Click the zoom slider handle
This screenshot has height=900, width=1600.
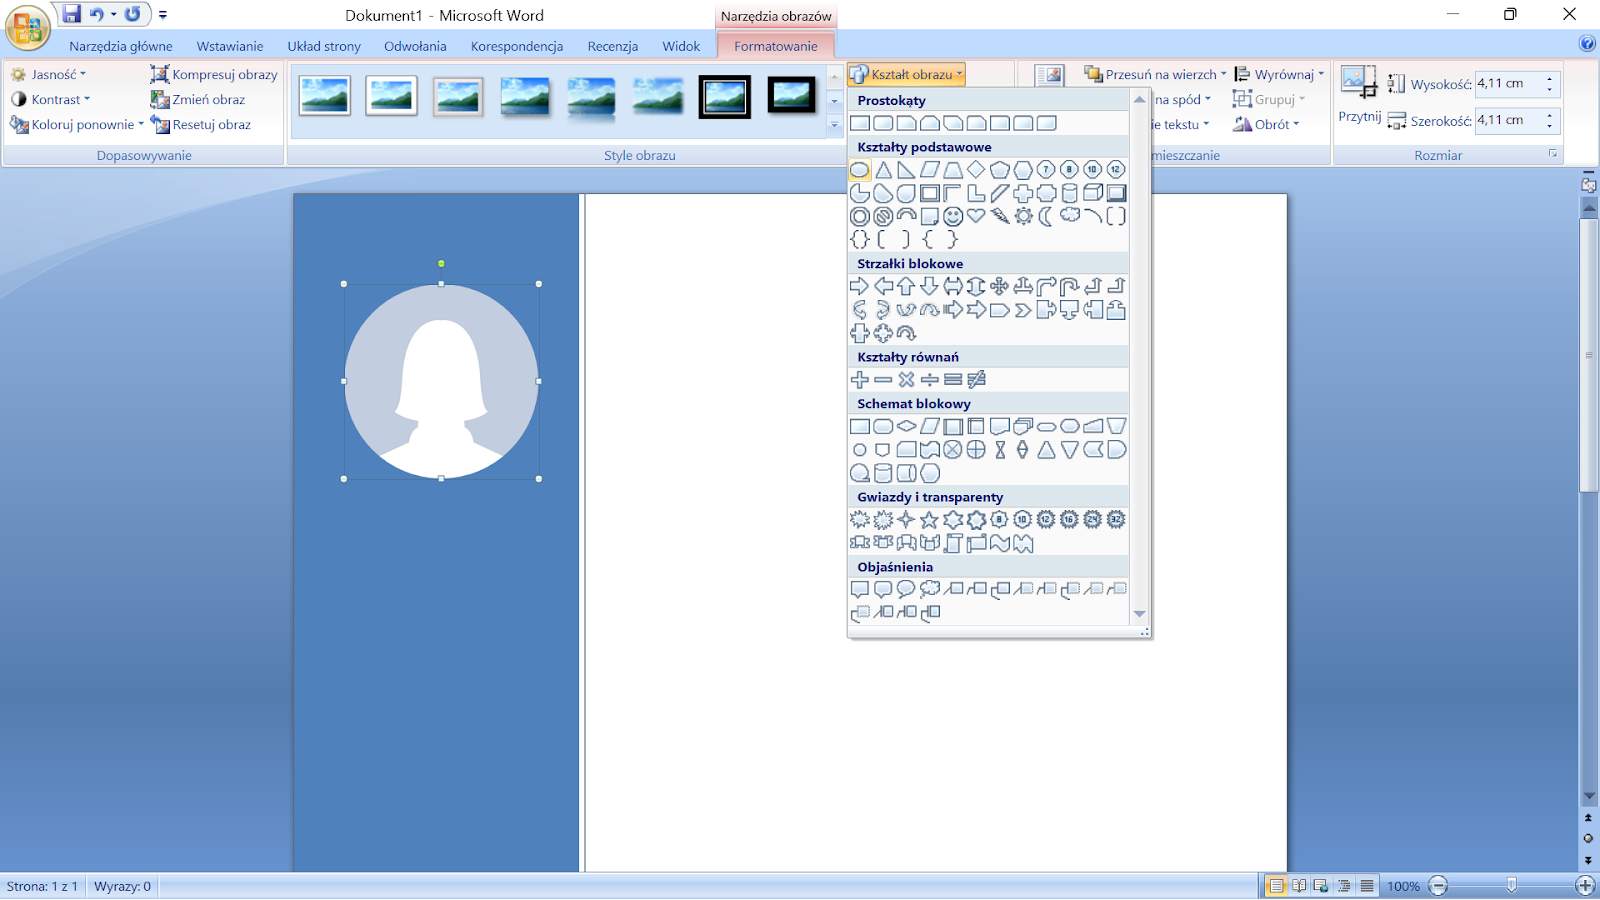coord(1511,886)
